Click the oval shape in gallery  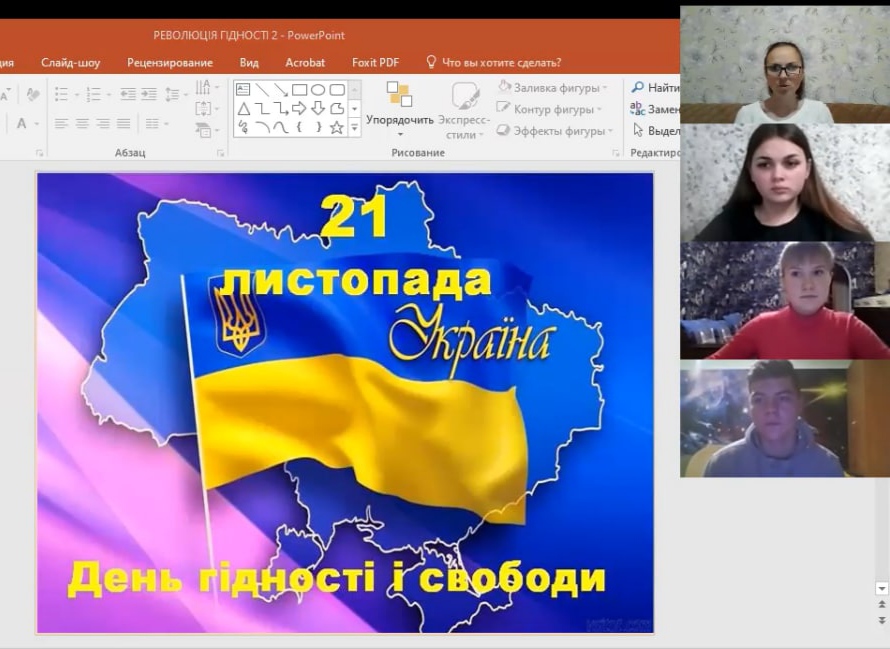point(318,90)
